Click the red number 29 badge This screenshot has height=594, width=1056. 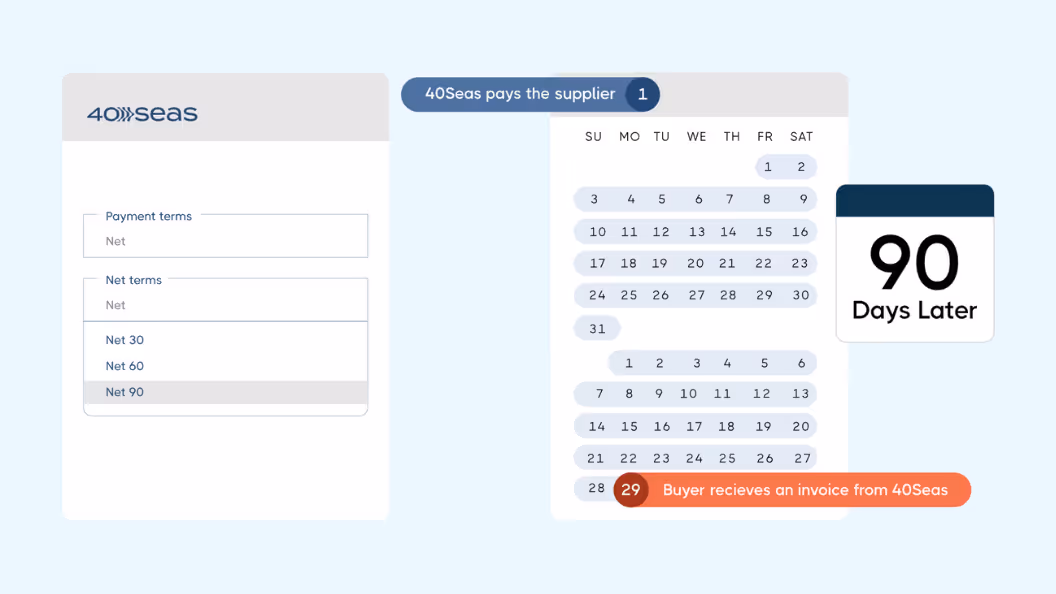pos(630,490)
